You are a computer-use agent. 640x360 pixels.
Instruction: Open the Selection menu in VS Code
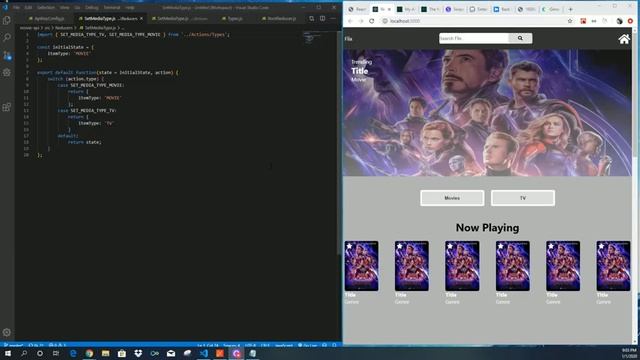click(46, 7)
